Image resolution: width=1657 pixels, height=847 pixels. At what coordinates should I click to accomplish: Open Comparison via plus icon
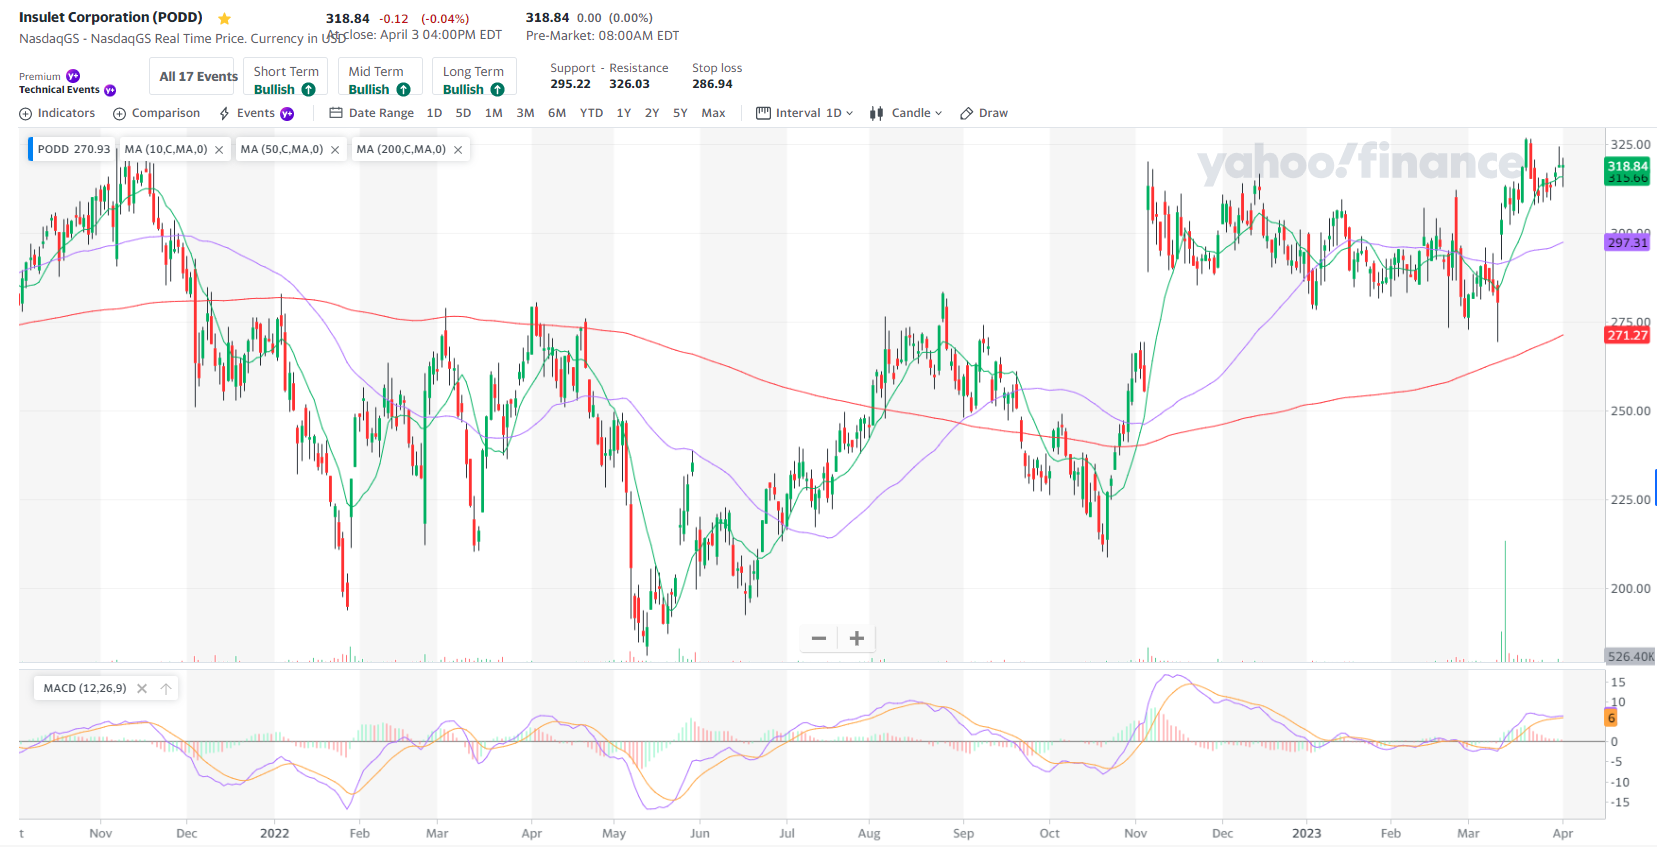click(x=120, y=114)
